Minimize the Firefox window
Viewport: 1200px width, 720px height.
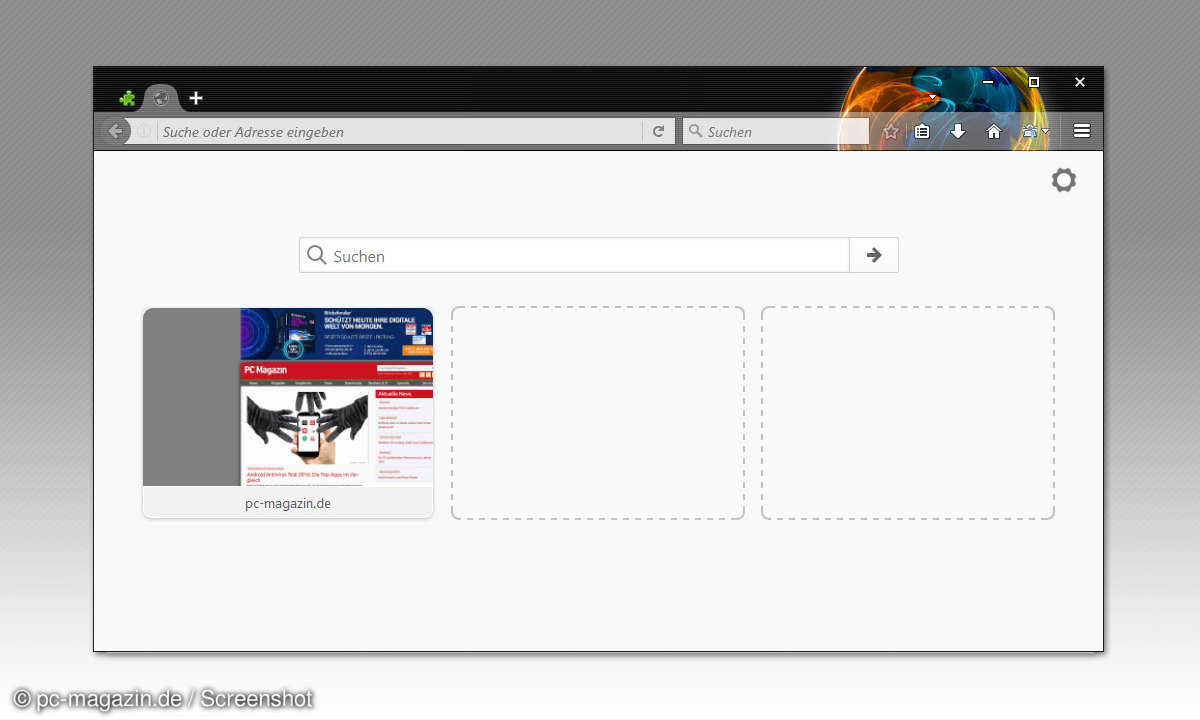tap(988, 82)
